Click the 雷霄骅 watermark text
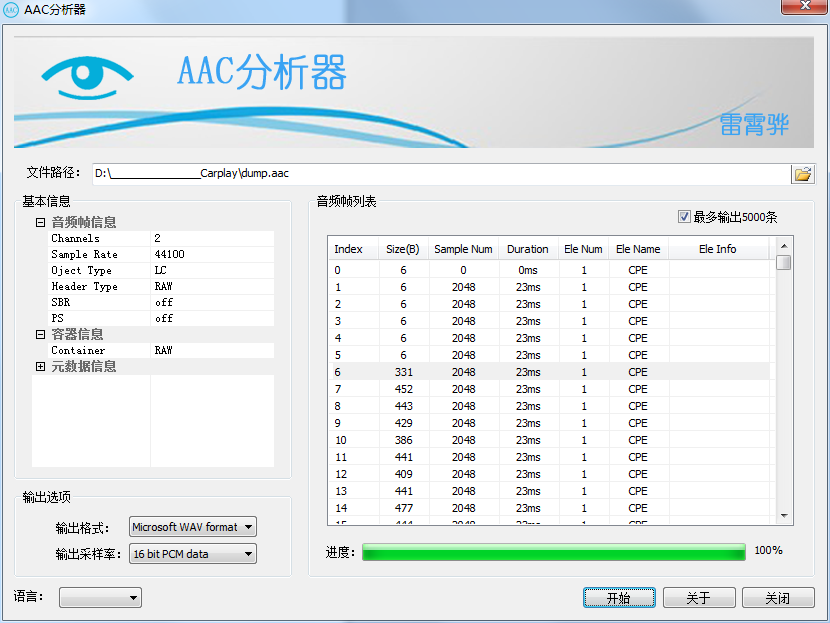 (x=756, y=125)
